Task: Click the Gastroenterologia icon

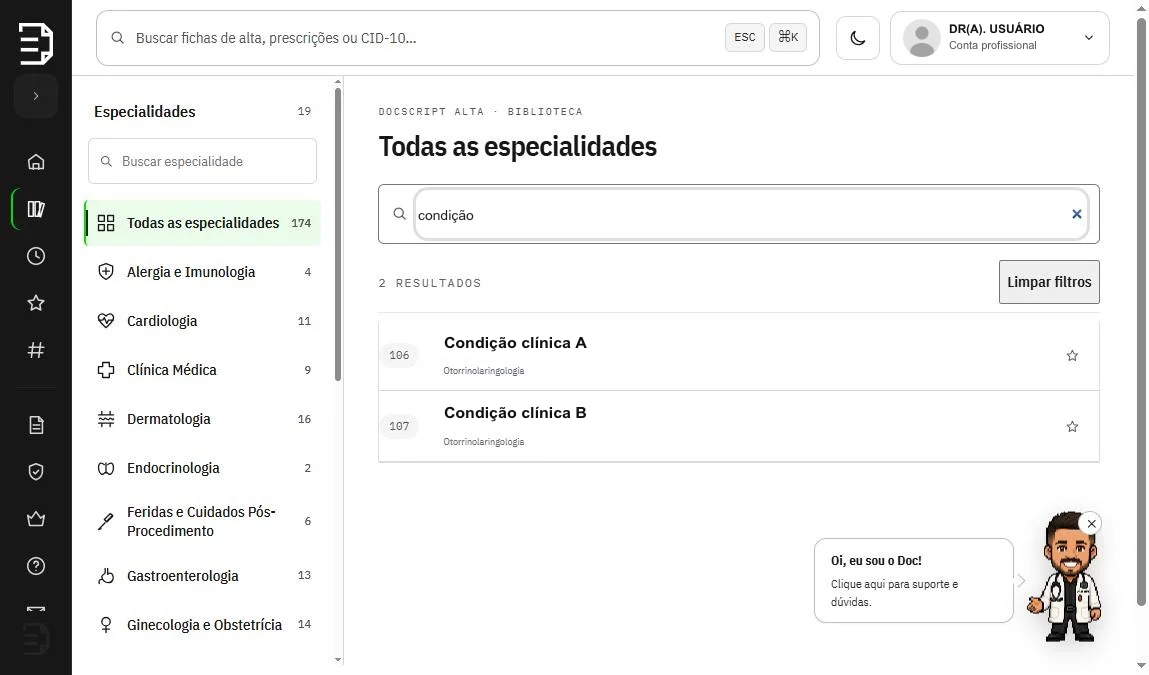Action: [x=106, y=576]
